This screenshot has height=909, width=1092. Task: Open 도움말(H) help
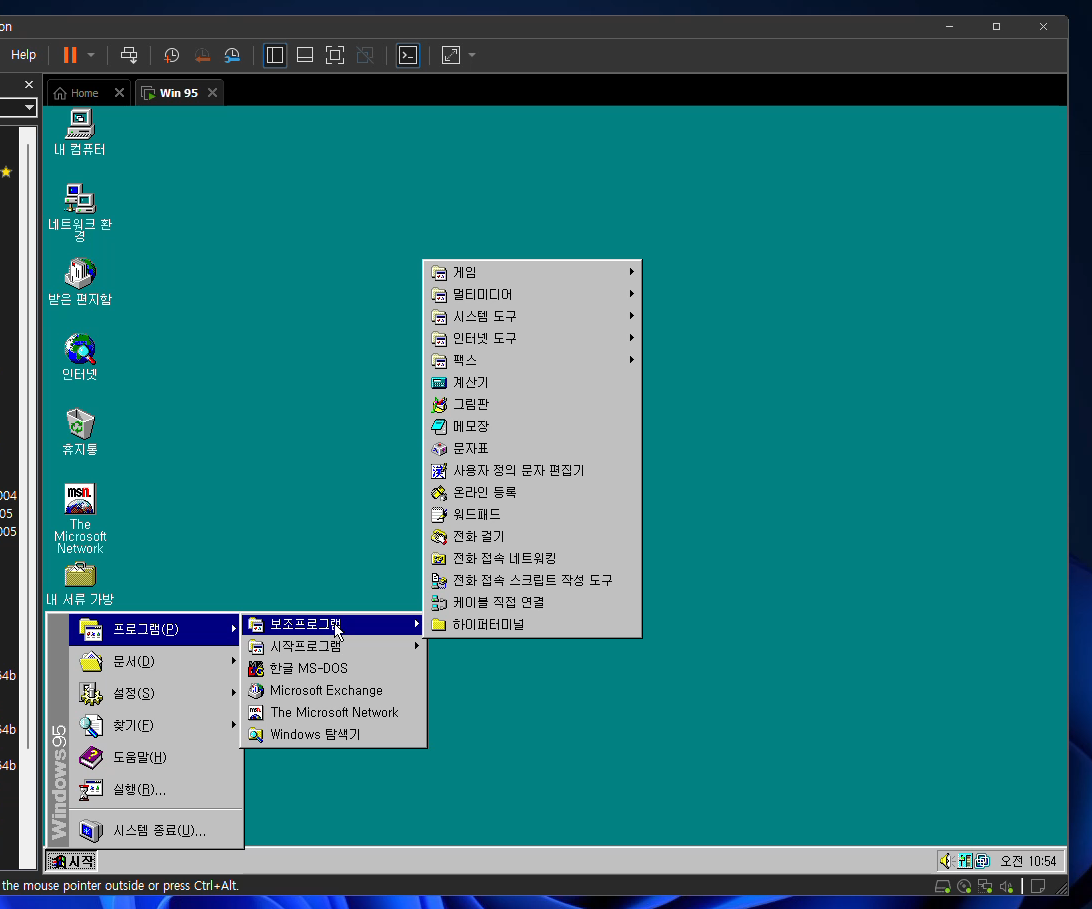(155, 757)
